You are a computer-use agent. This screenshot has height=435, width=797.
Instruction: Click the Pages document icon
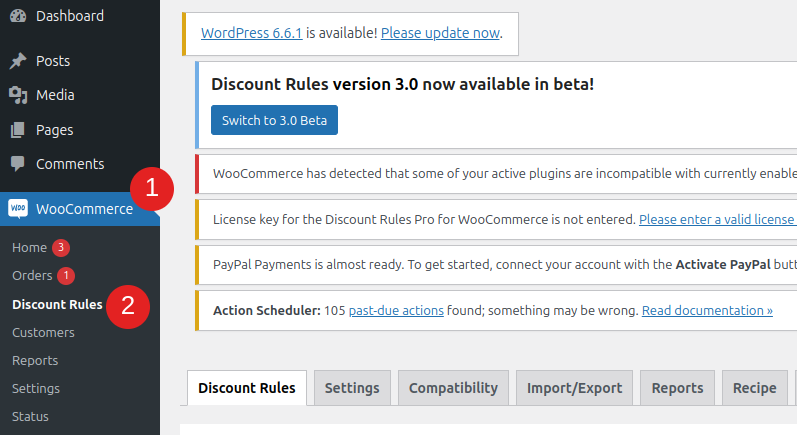pyautogui.click(x=18, y=130)
